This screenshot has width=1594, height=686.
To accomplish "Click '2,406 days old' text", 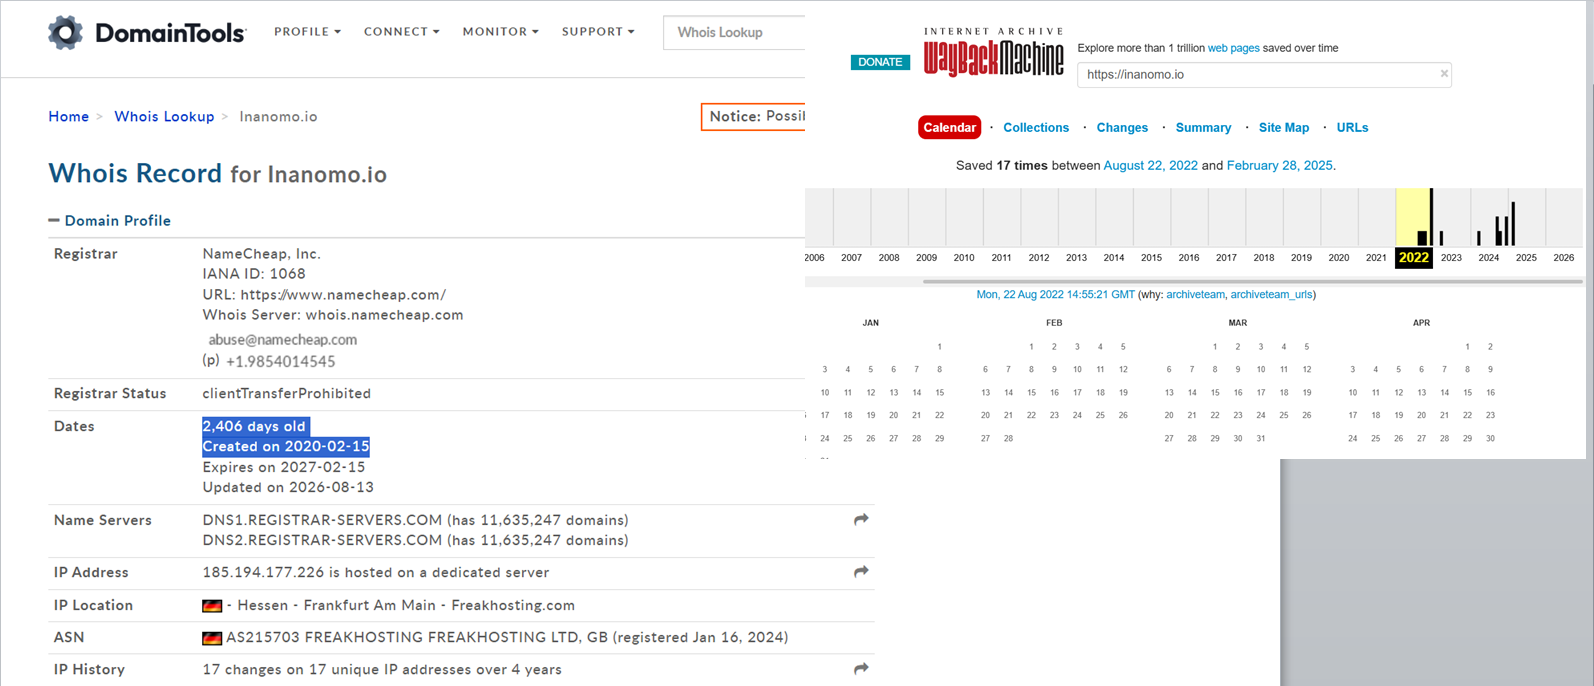I will point(255,427).
